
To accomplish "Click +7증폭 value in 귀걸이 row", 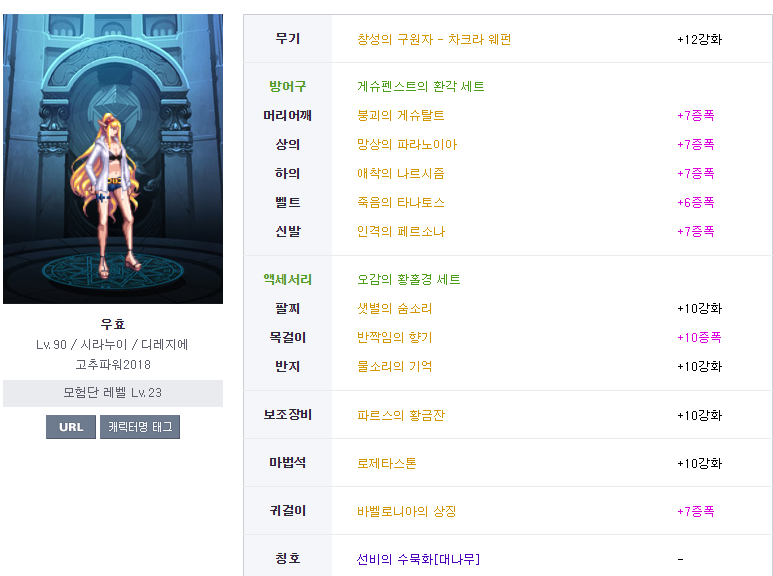I will pos(696,511).
